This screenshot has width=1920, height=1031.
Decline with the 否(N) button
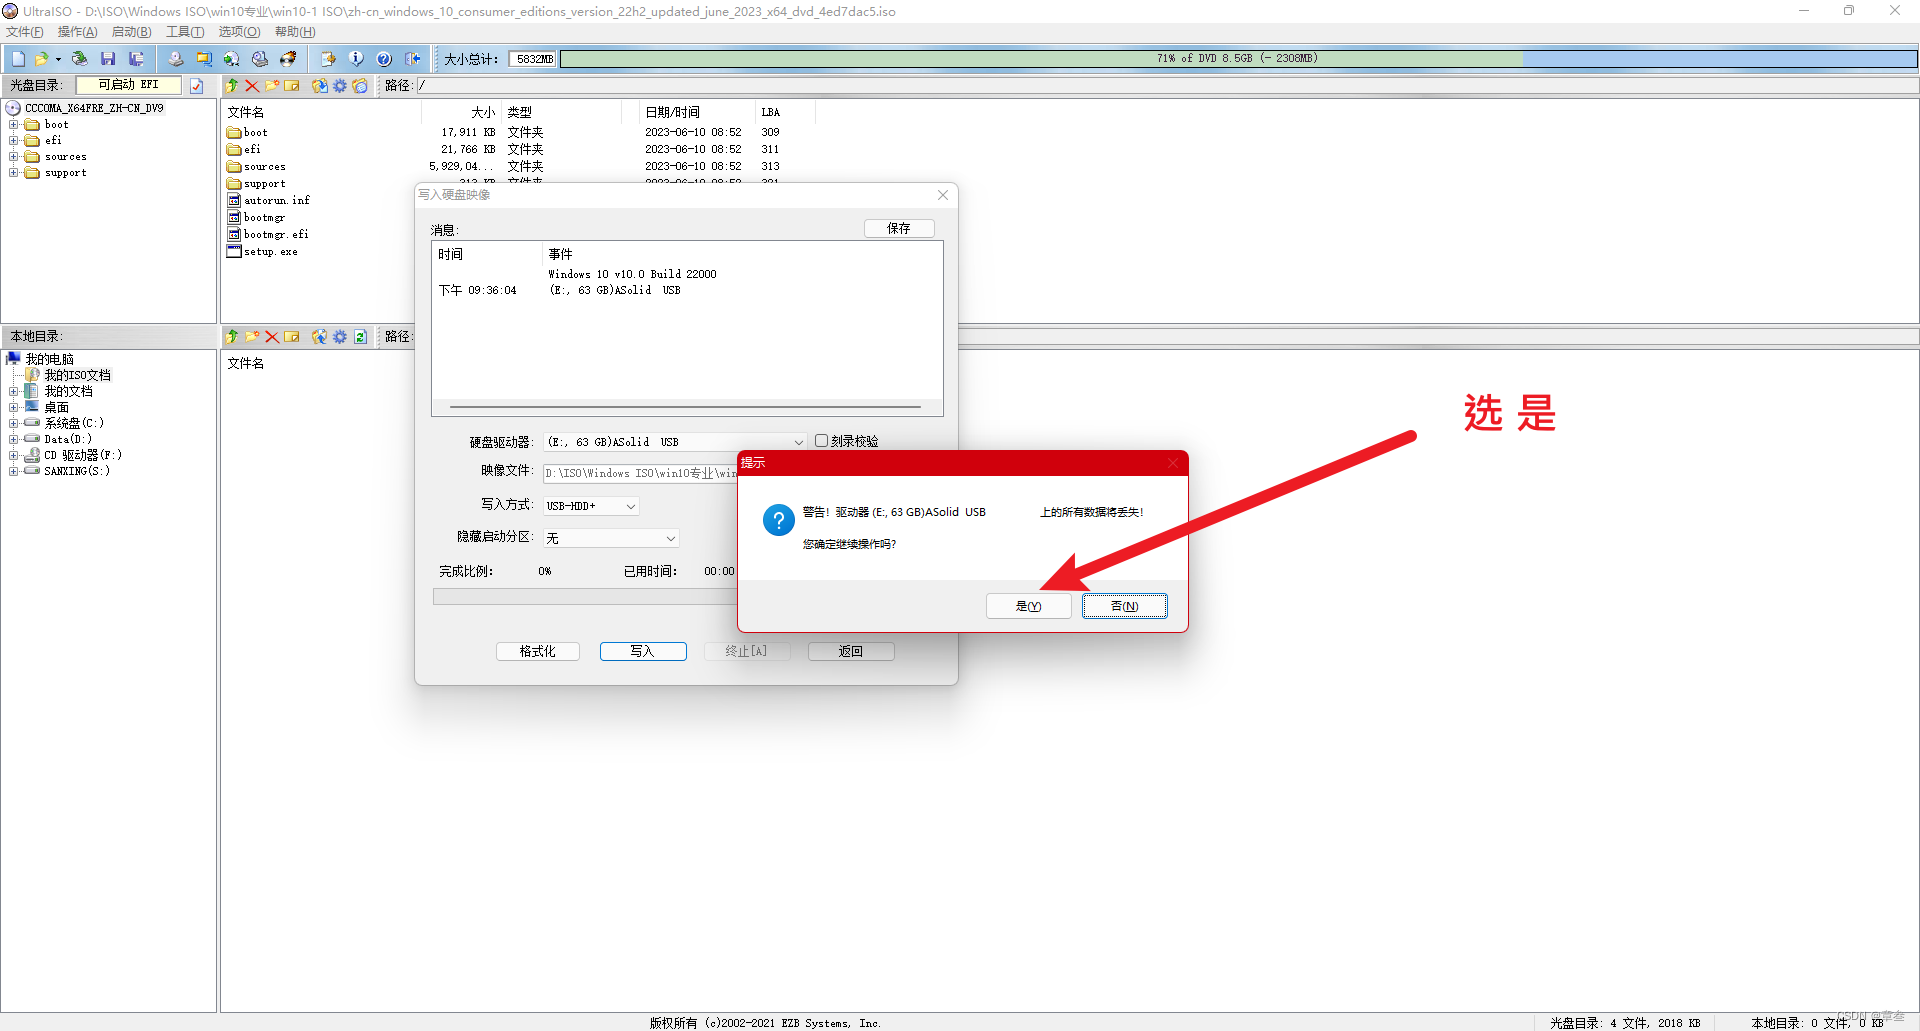pos(1124,606)
